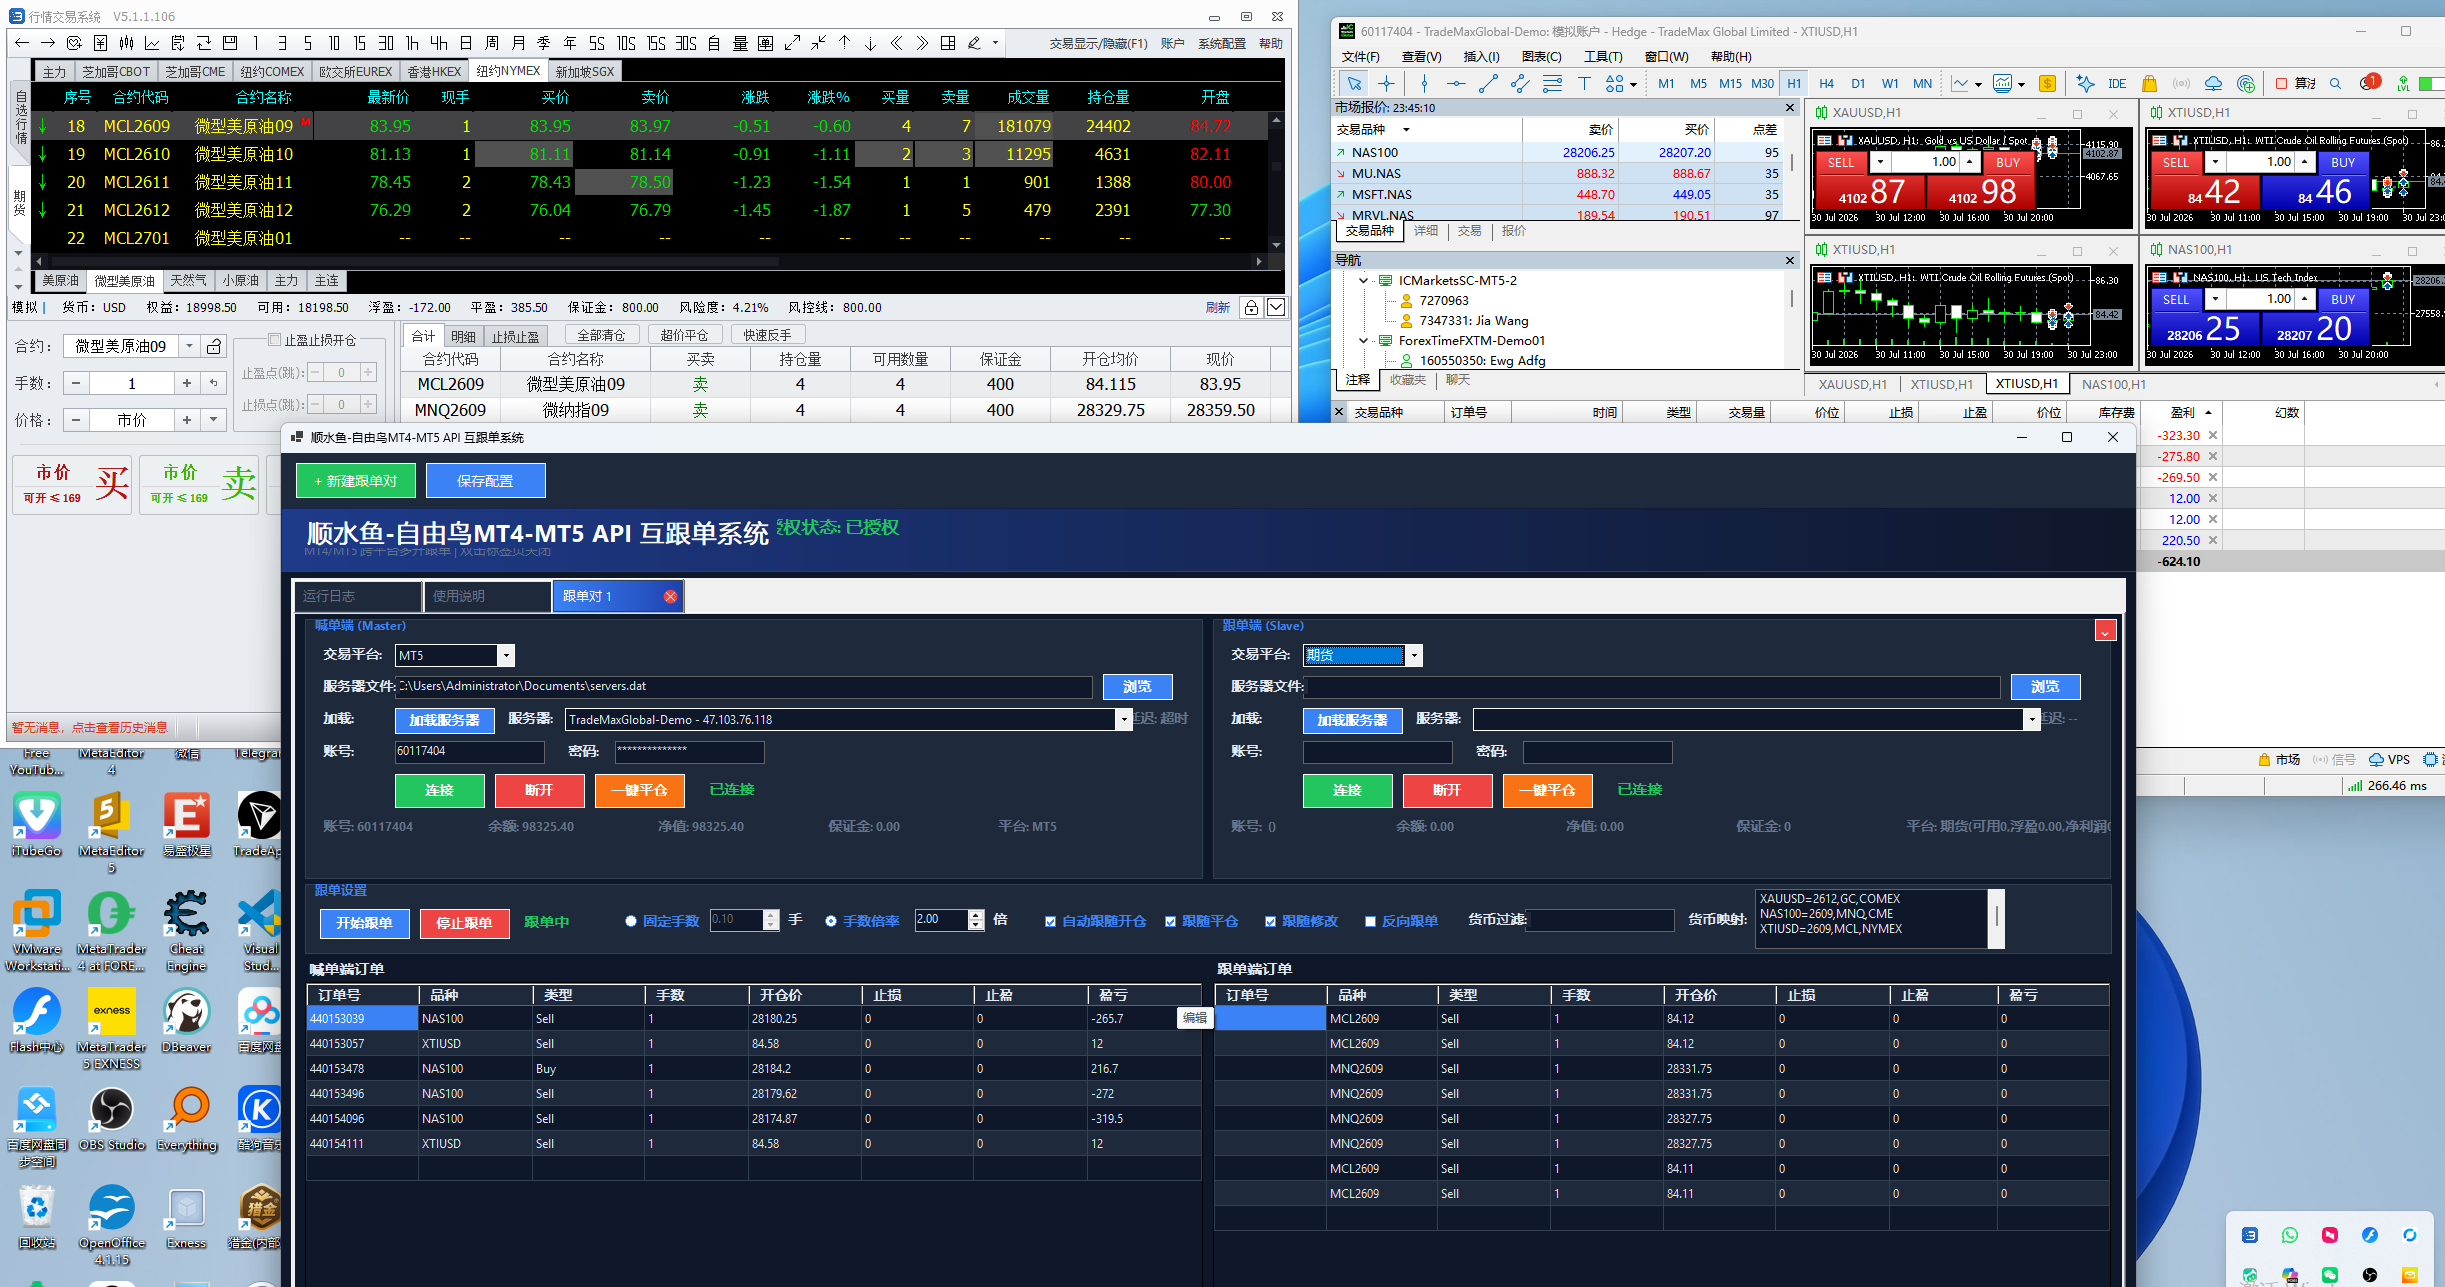Image resolution: width=2445 pixels, height=1287 pixels.
Task: Enable the 止盈止损开仓 checkbox
Action: 275,340
